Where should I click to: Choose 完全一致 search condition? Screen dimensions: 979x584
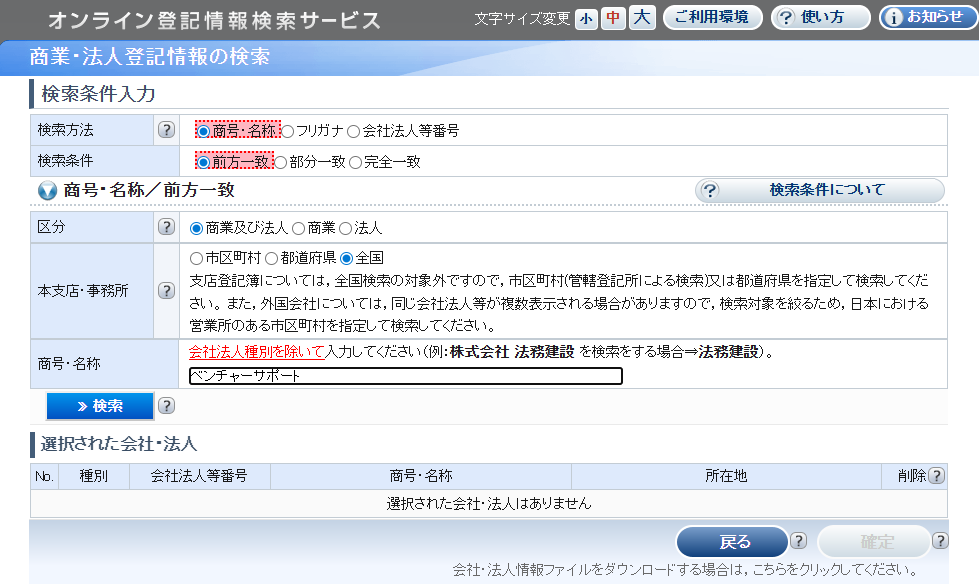355,161
